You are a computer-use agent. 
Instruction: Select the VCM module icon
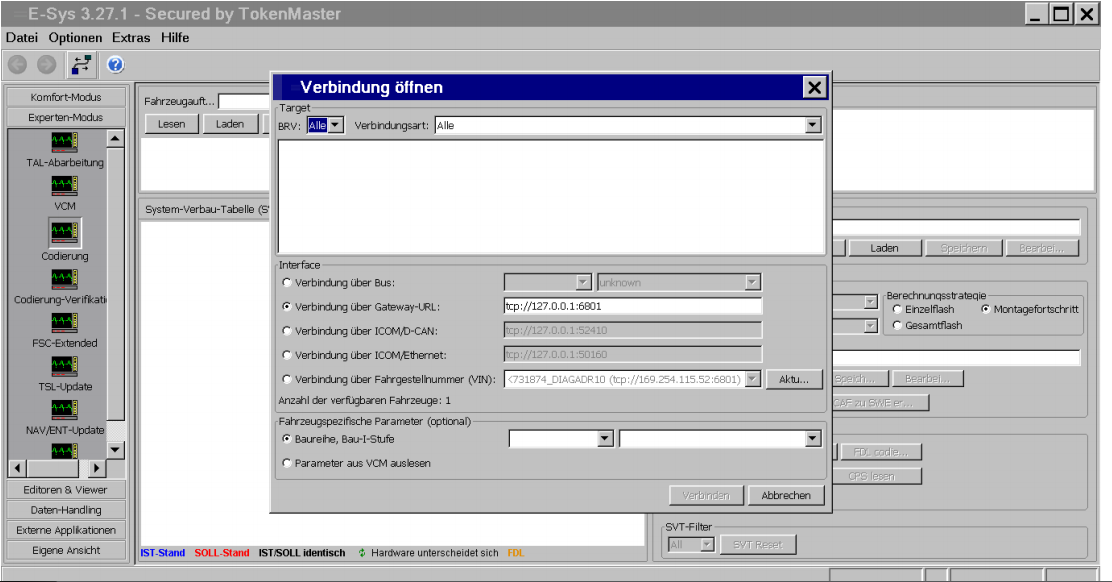click(x=65, y=186)
